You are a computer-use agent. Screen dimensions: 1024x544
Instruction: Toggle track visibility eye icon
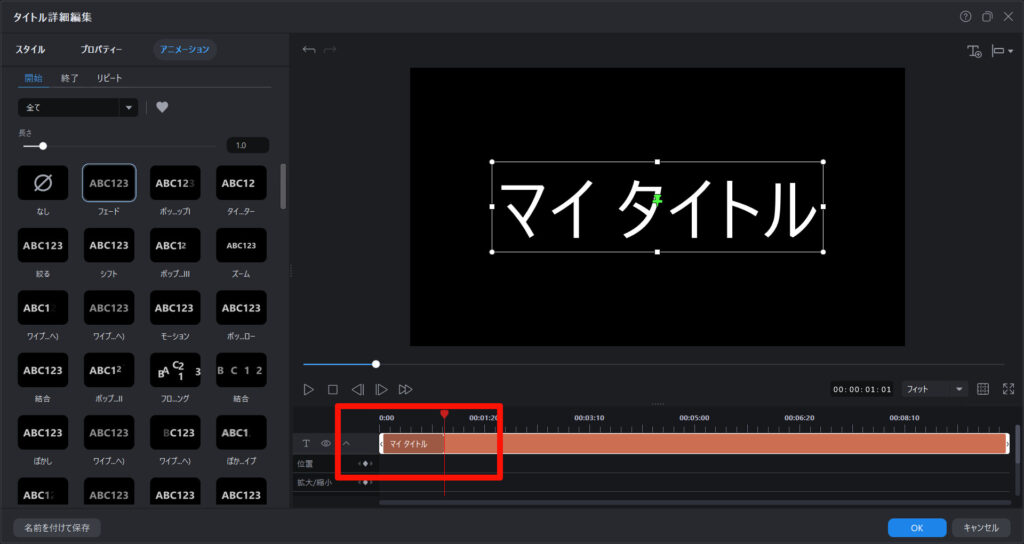tap(326, 443)
